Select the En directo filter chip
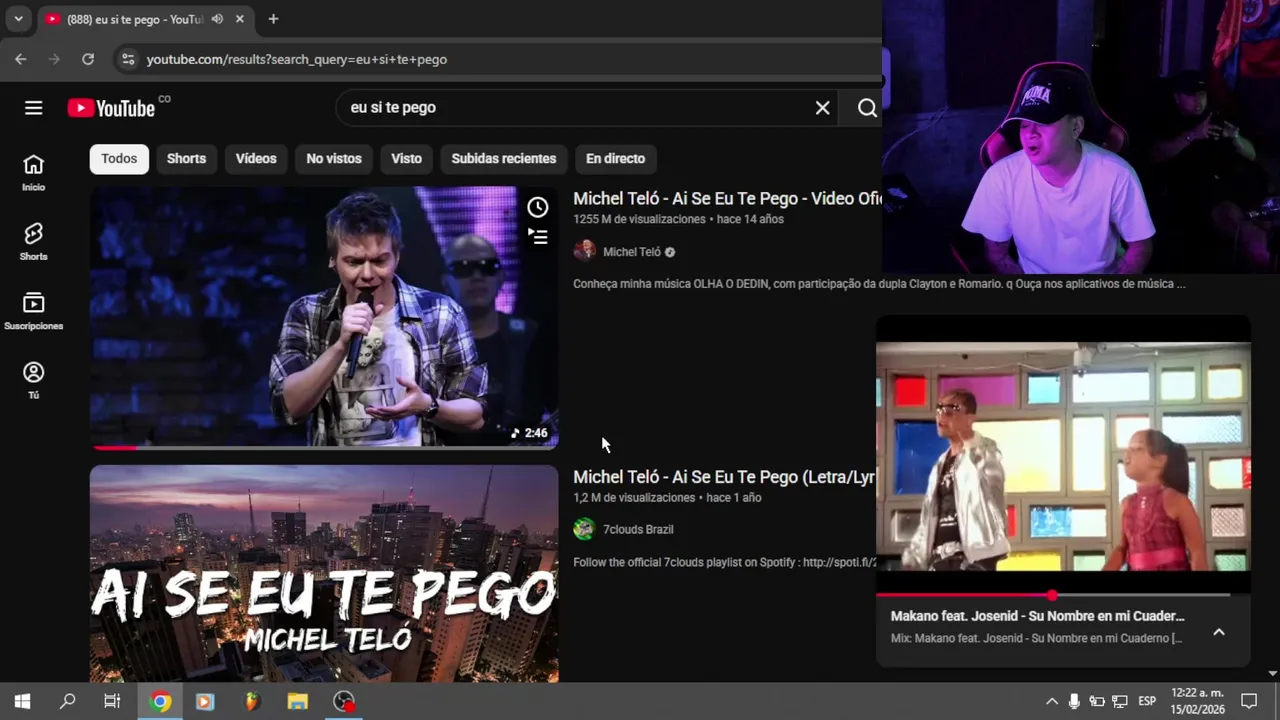This screenshot has height=720, width=1280. pos(615,159)
